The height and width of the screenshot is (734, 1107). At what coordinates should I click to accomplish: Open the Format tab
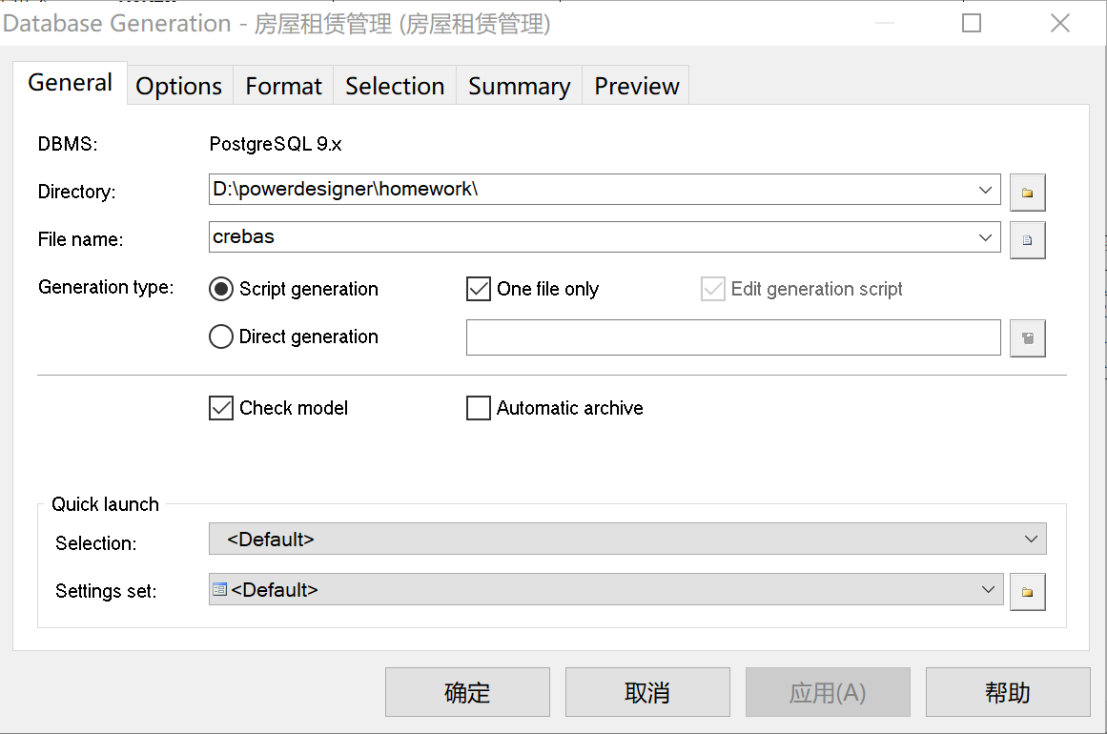pyautogui.click(x=284, y=86)
